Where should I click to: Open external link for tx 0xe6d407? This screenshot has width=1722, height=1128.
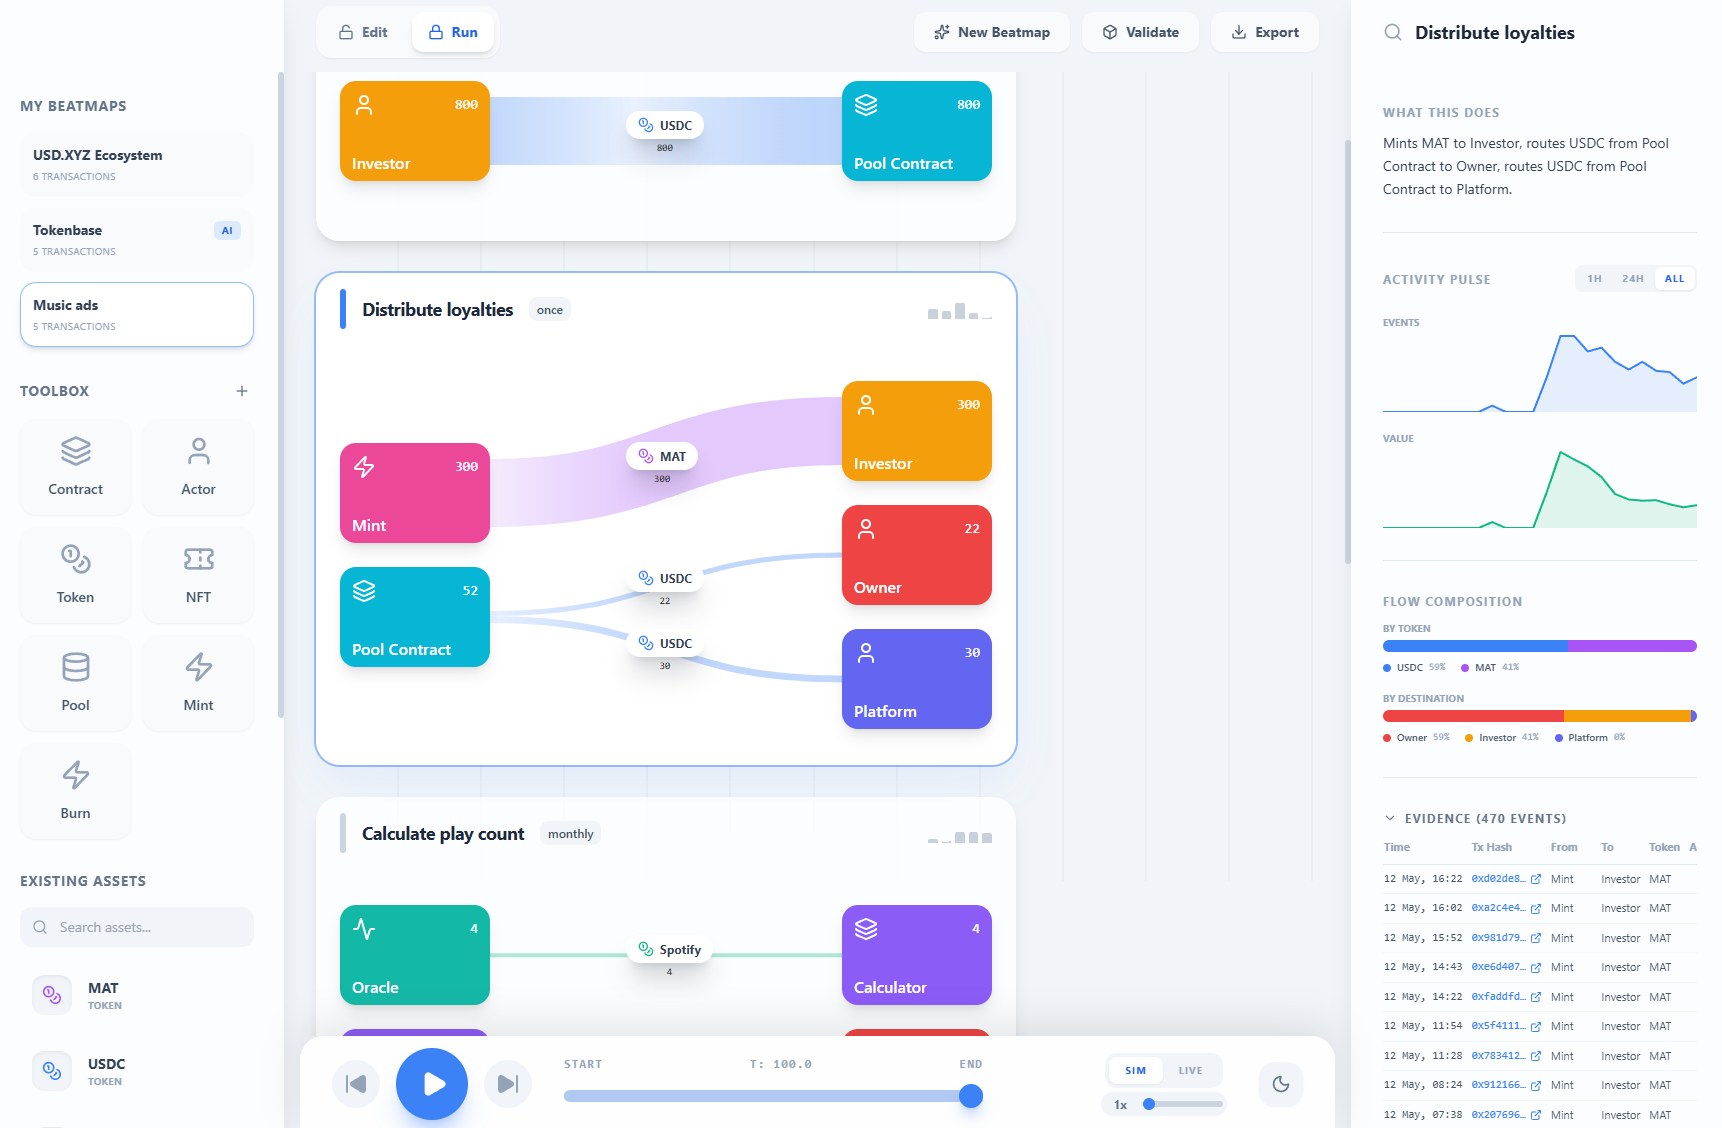1536,967
